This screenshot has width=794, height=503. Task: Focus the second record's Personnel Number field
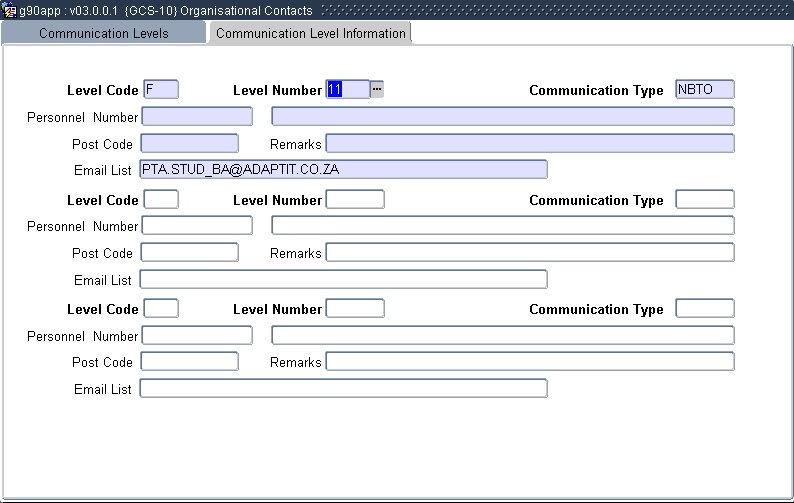point(197,225)
